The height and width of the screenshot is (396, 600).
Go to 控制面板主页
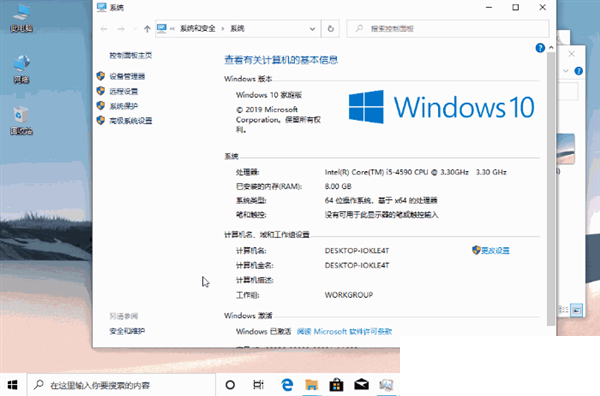tap(131, 55)
